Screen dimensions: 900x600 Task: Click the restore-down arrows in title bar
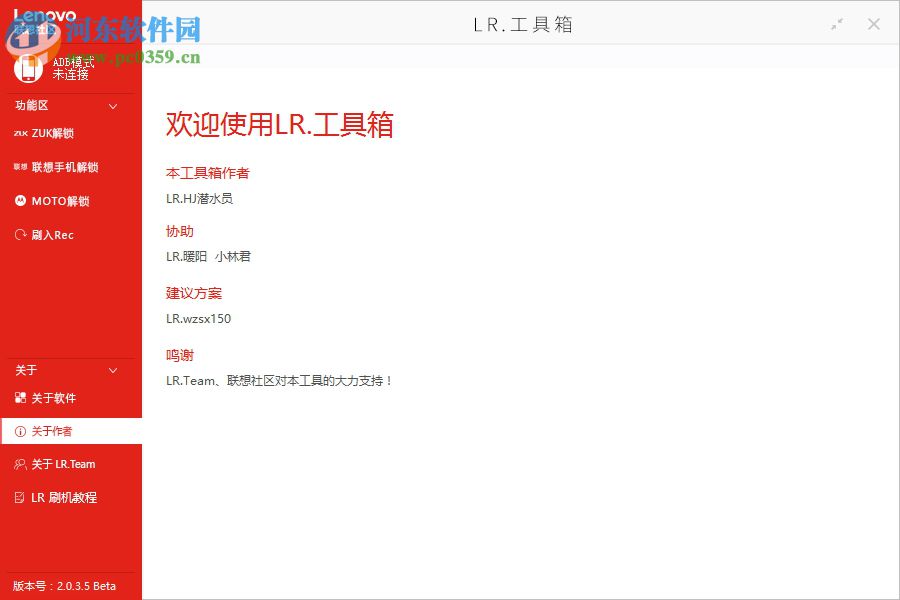[x=836, y=24]
